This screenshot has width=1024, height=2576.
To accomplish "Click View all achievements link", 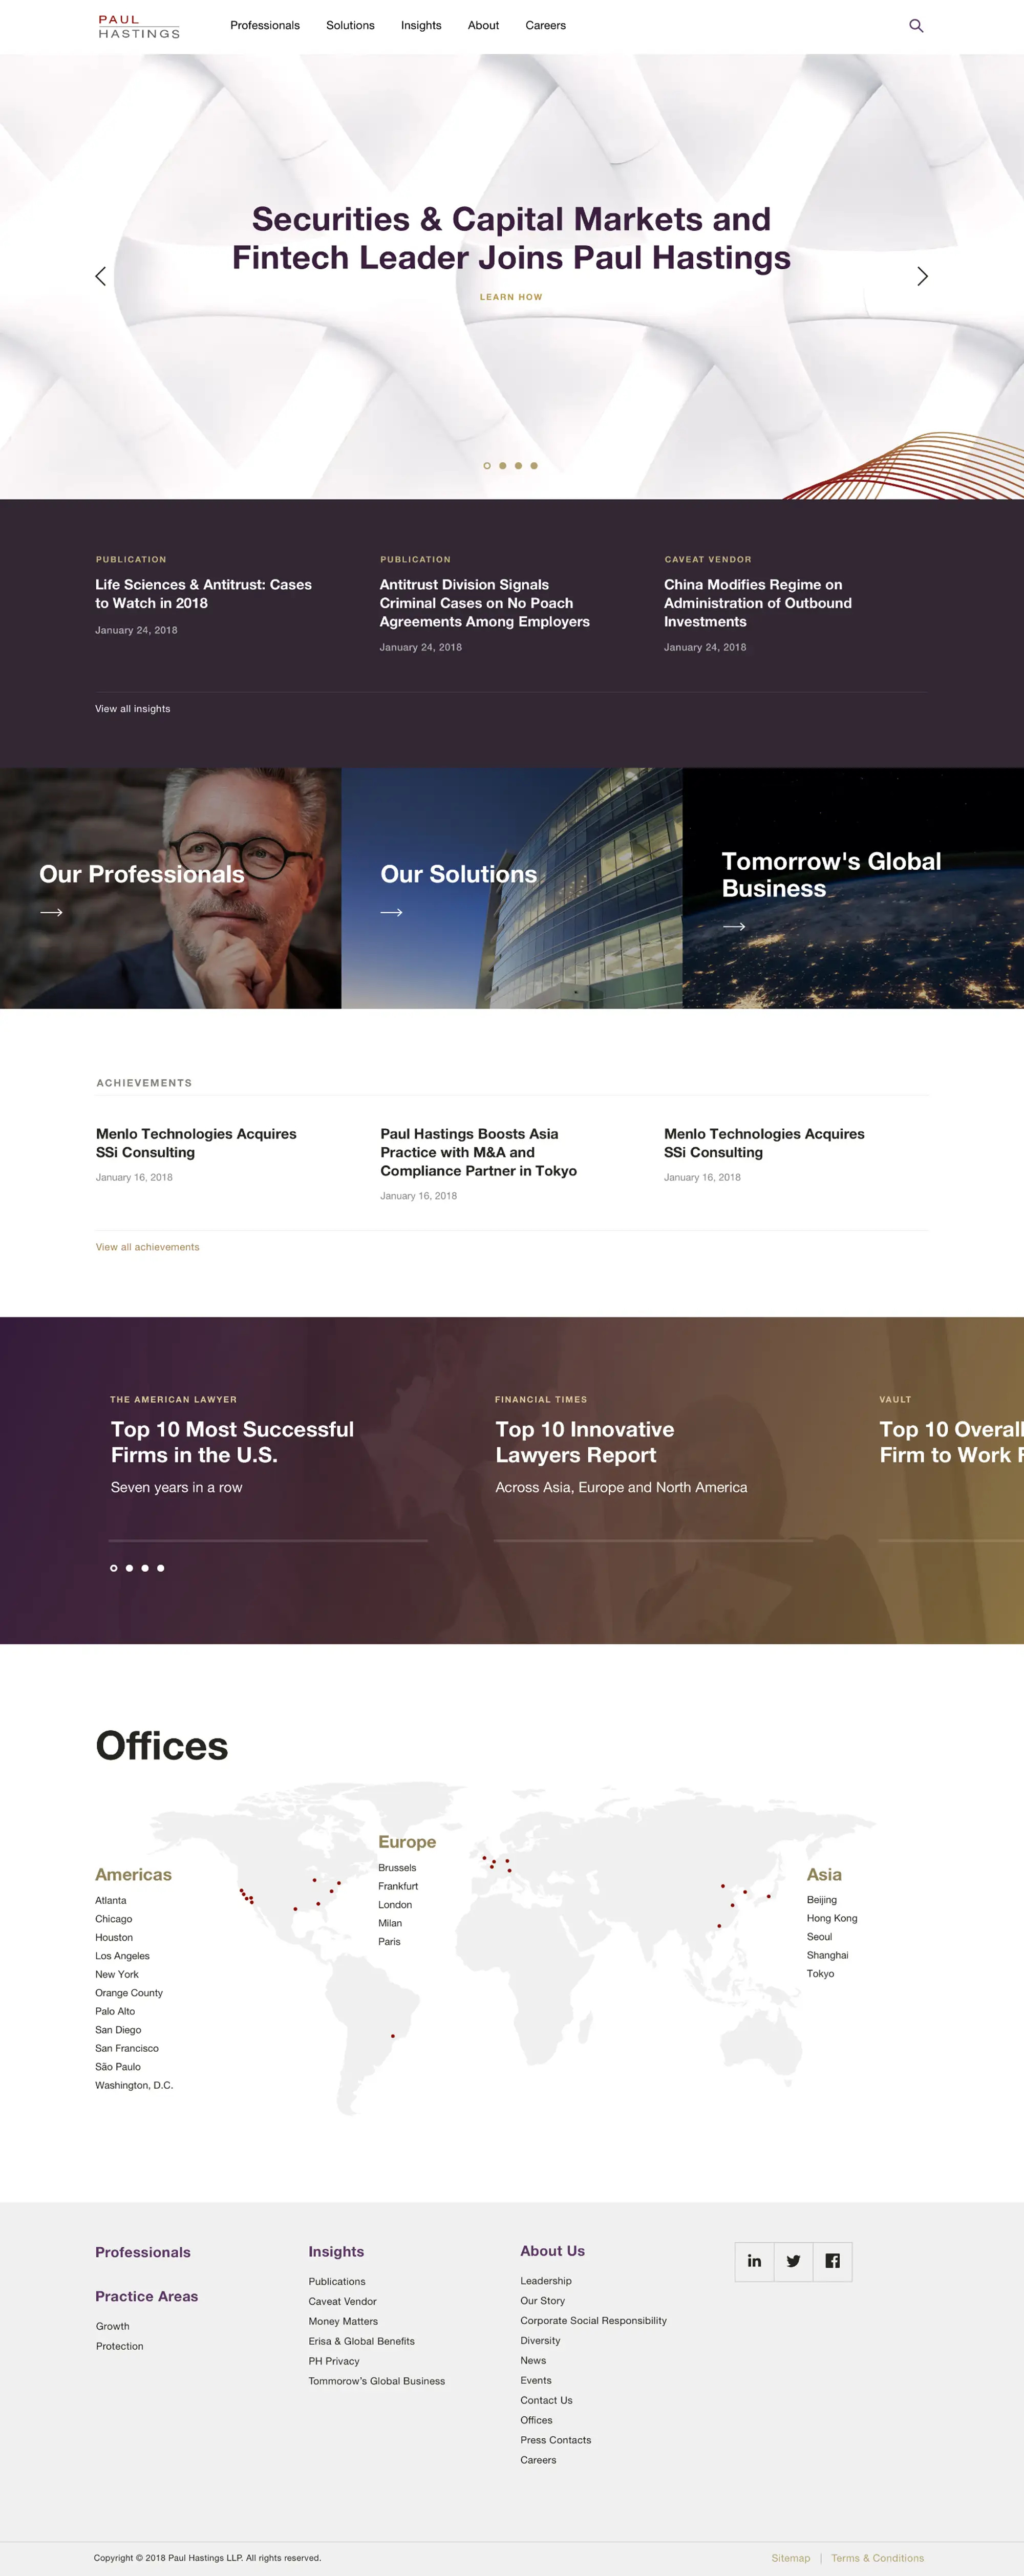I will click(x=147, y=1247).
